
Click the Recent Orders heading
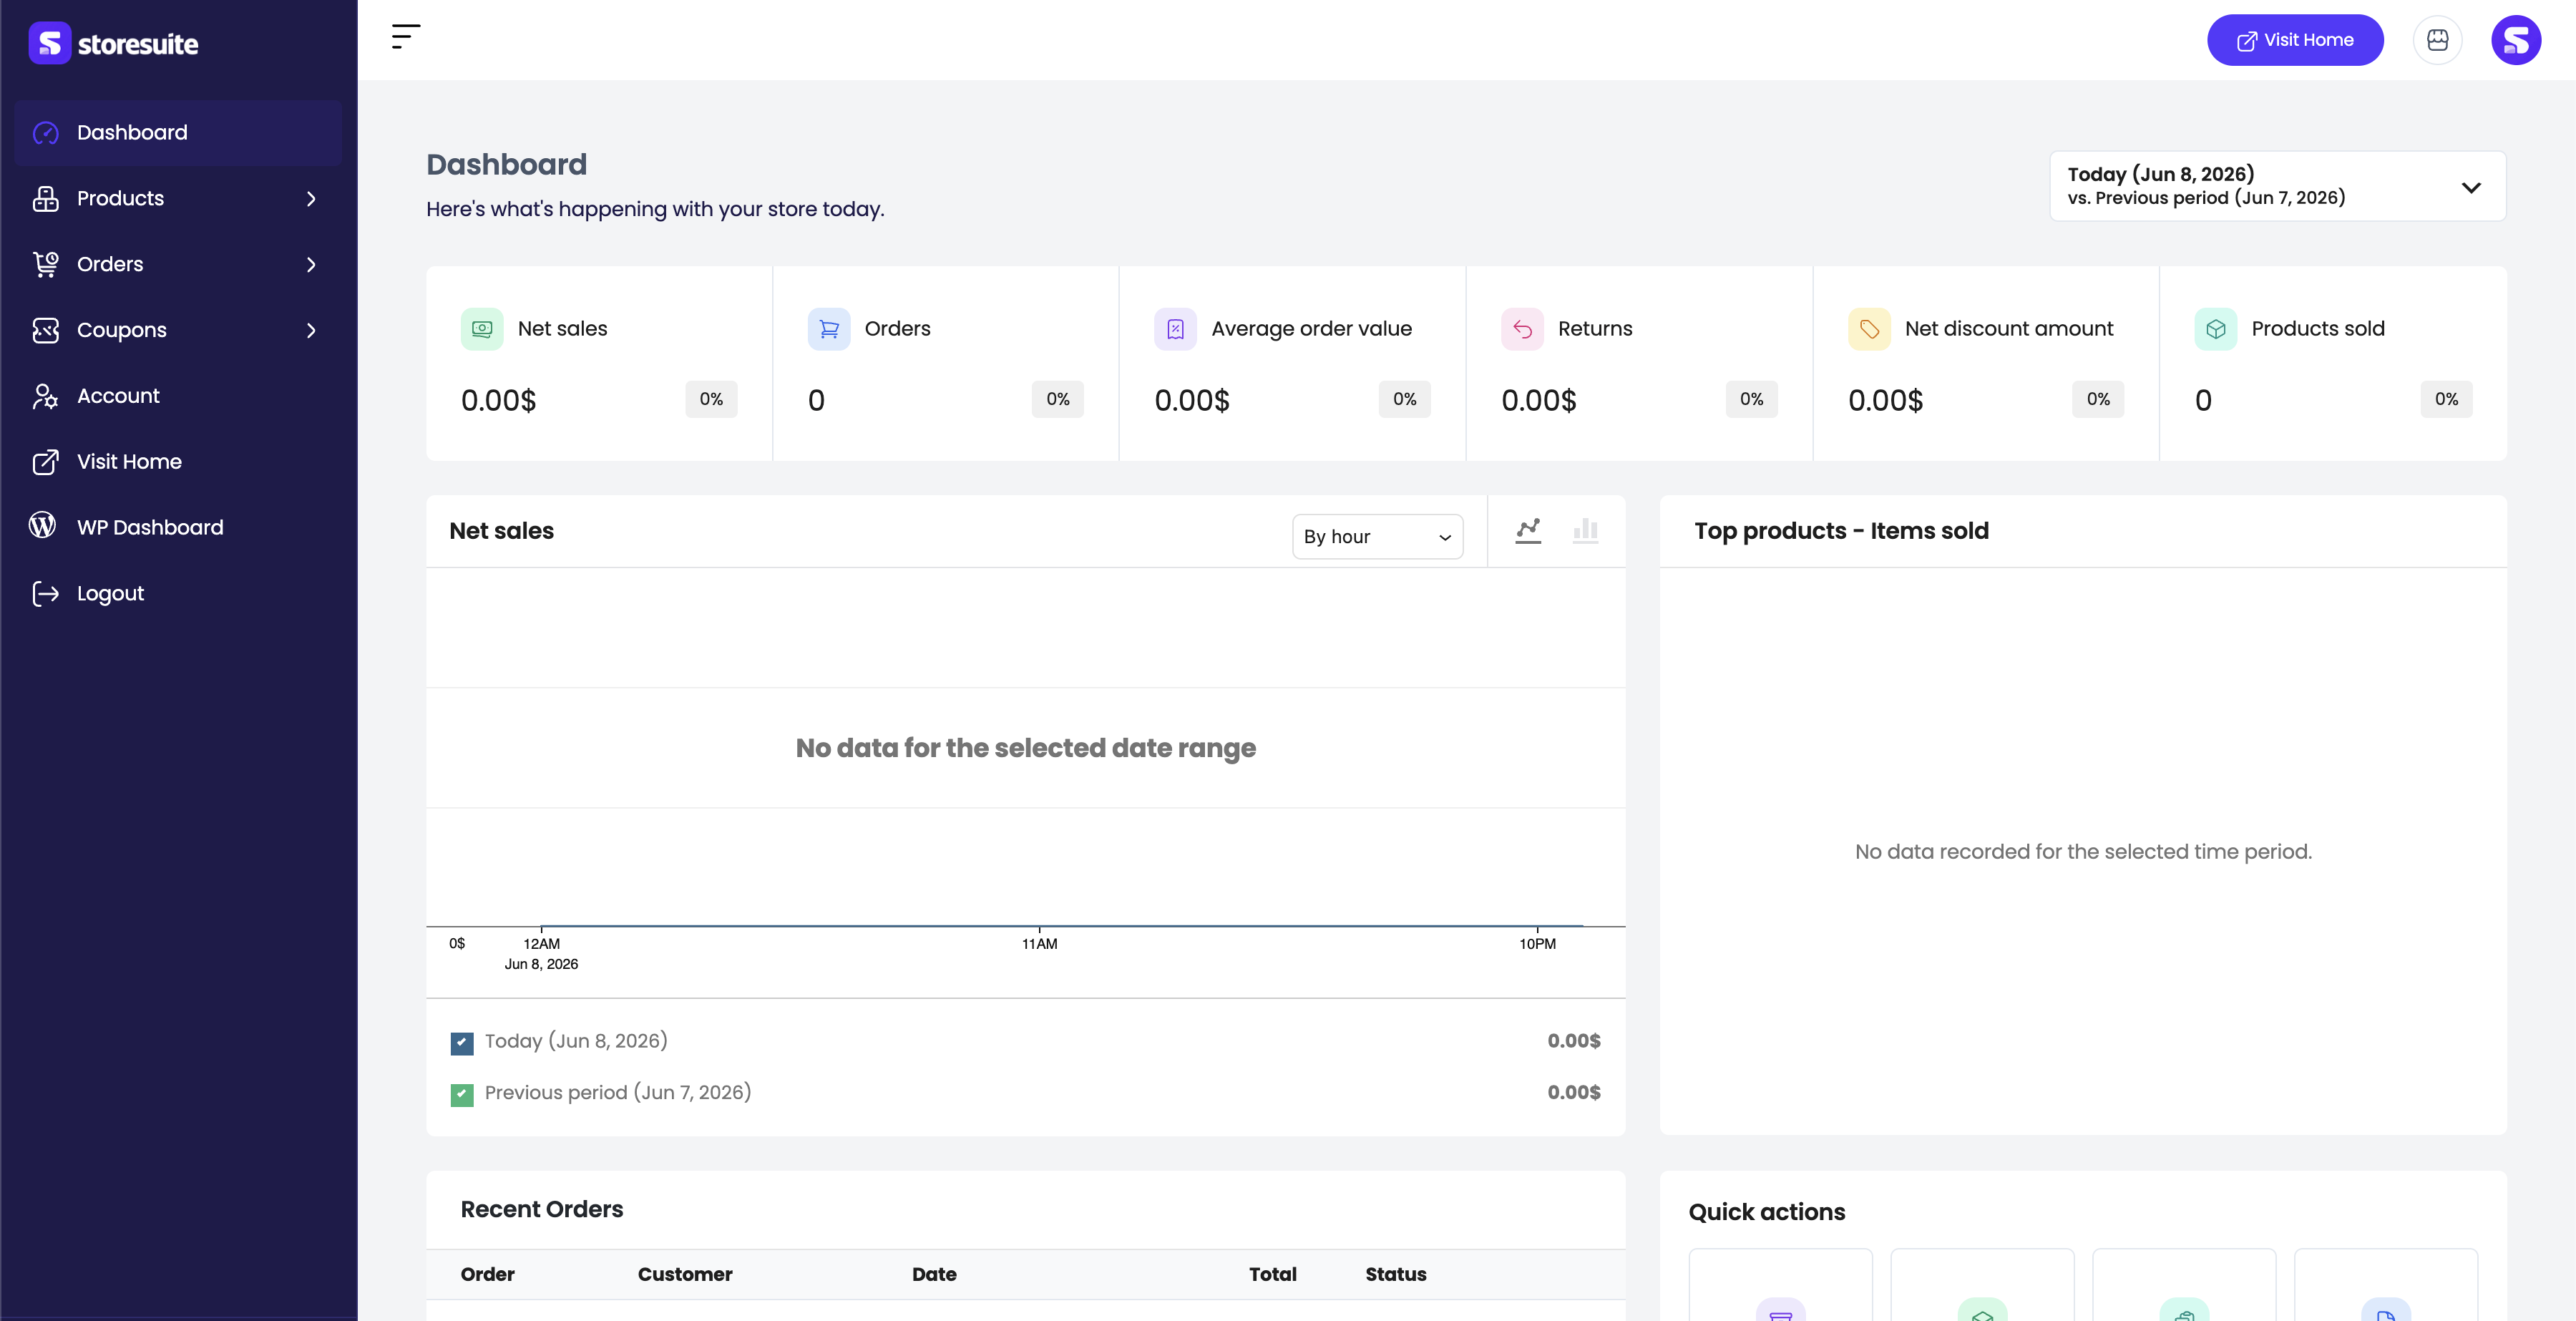[x=541, y=1209]
